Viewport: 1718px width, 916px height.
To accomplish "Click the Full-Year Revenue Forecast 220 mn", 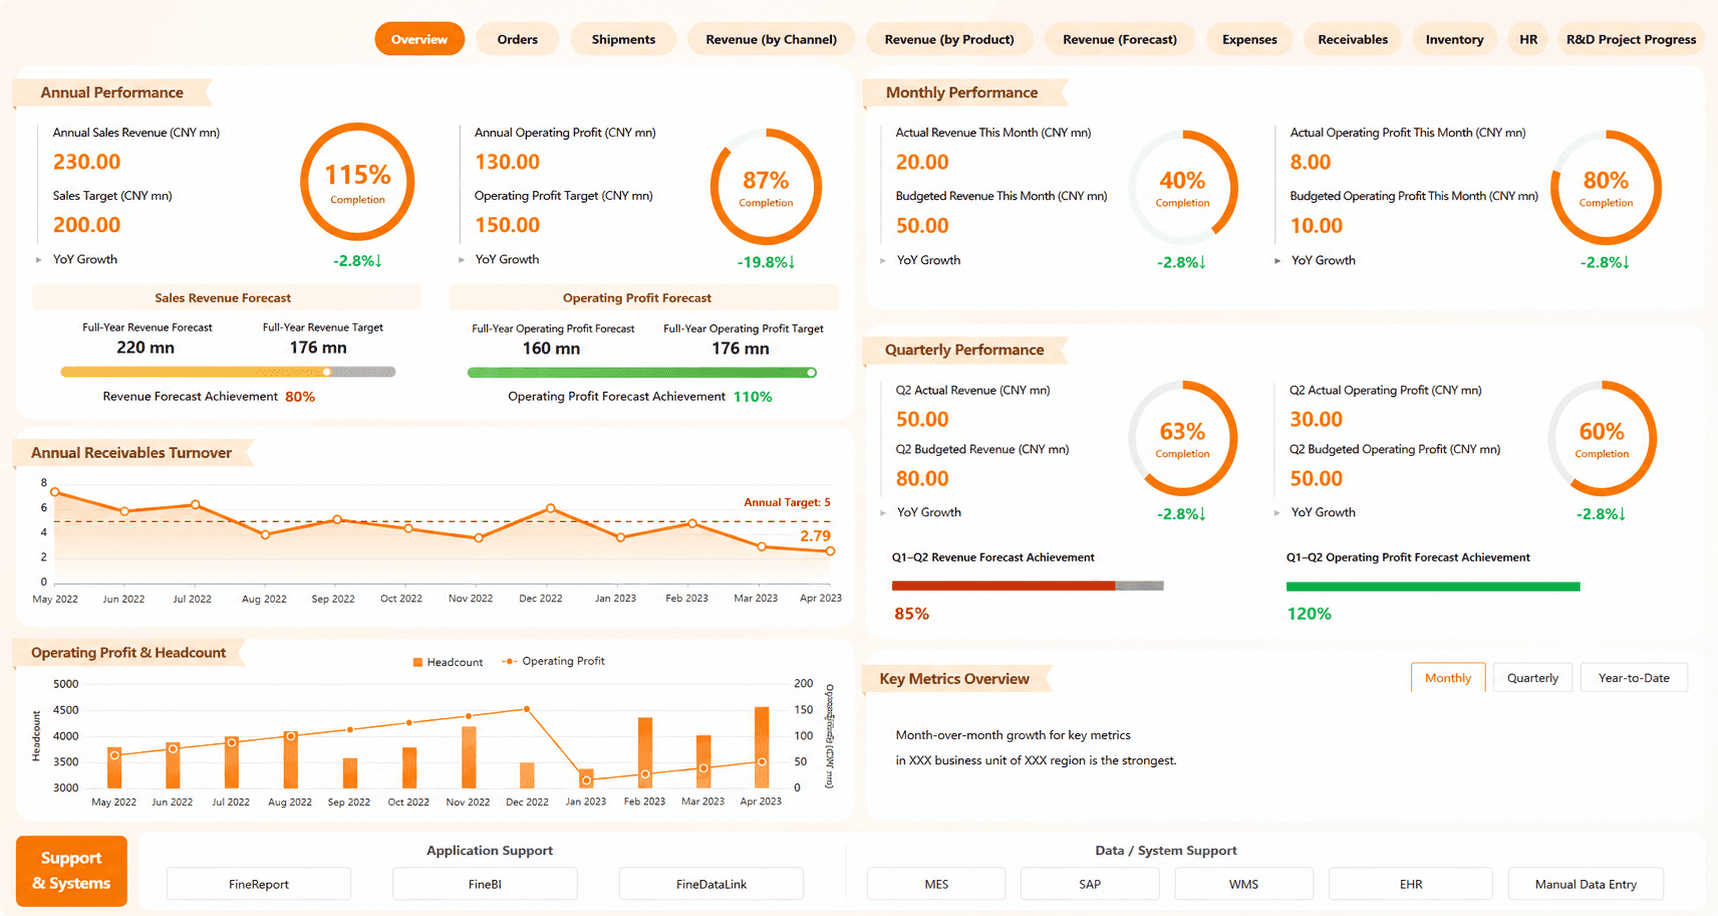I will [x=145, y=348].
